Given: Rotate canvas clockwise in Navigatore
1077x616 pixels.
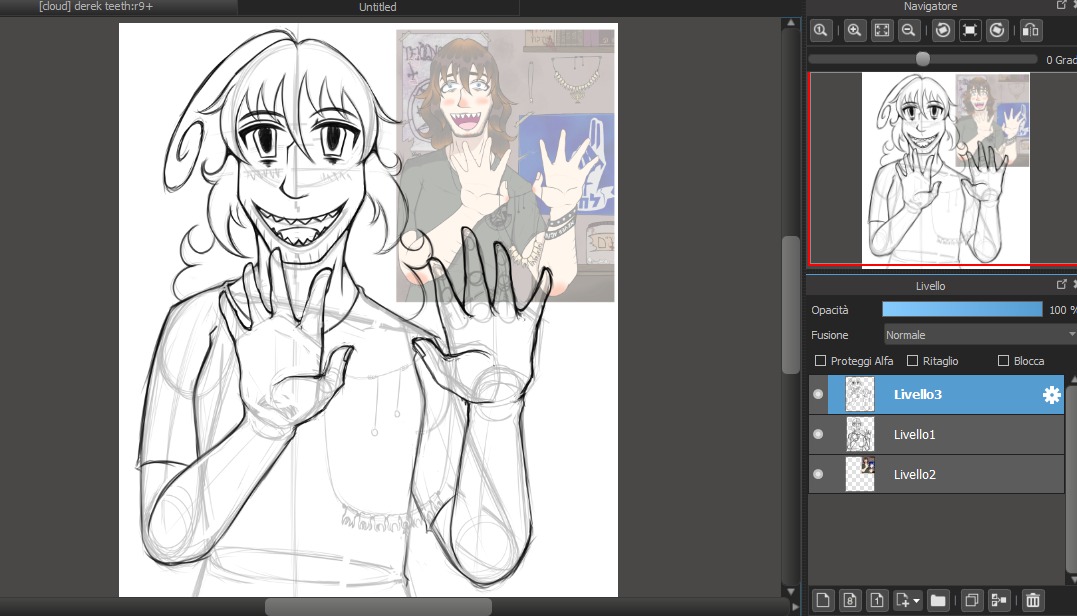Looking at the screenshot, I should point(997,30).
